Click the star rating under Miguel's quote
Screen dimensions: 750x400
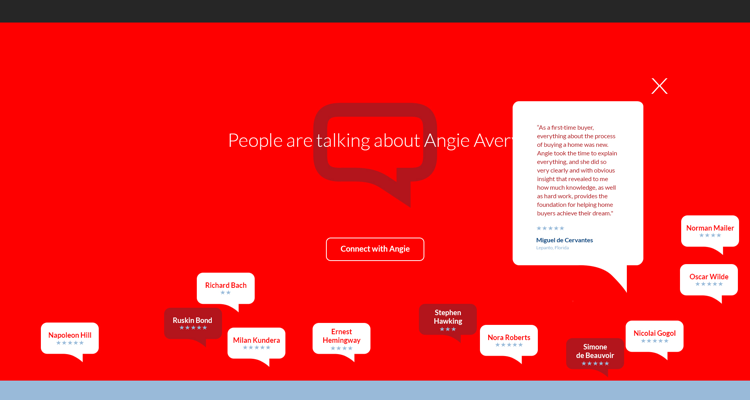[550, 228]
